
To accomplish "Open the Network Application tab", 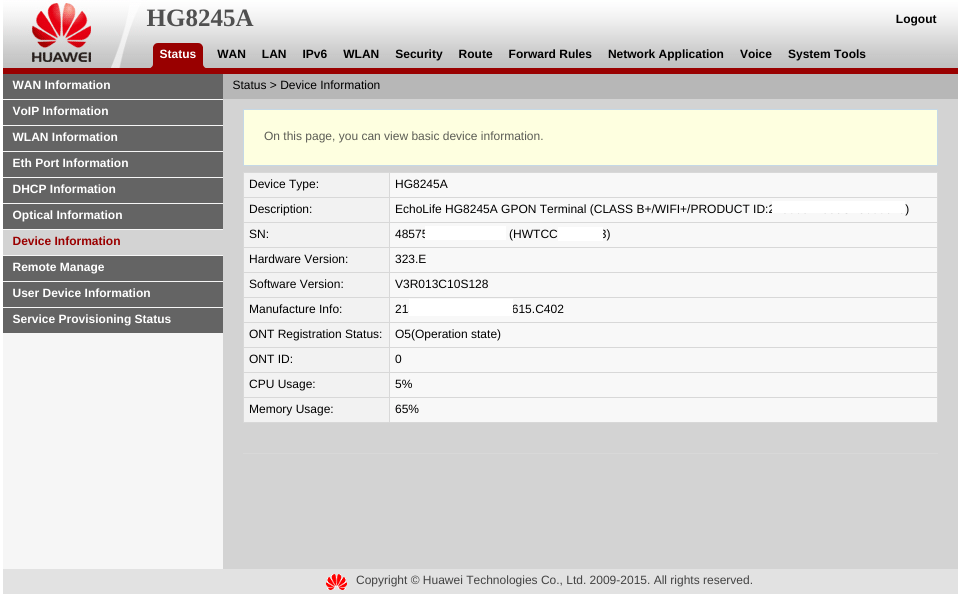I will [665, 54].
